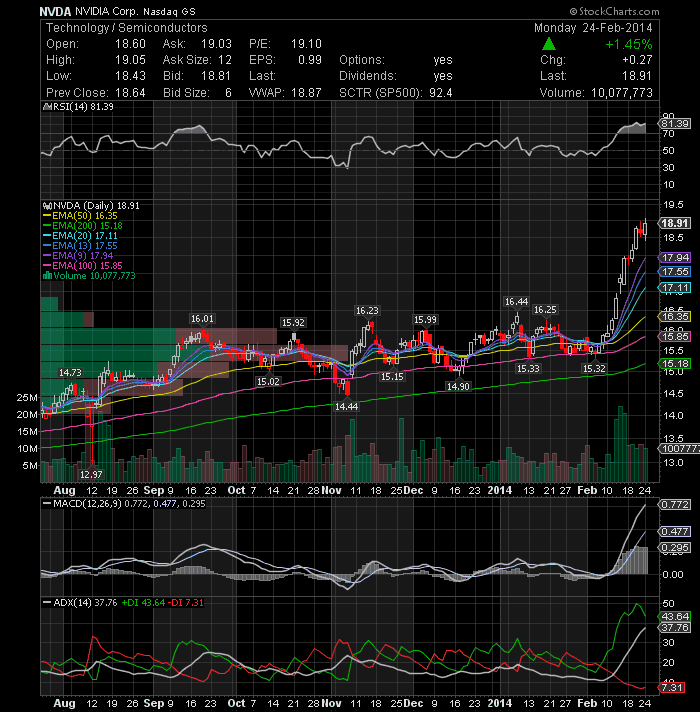Click the header Volume value 10,077,773
Image resolution: width=700 pixels, height=712 pixels.
622,93
